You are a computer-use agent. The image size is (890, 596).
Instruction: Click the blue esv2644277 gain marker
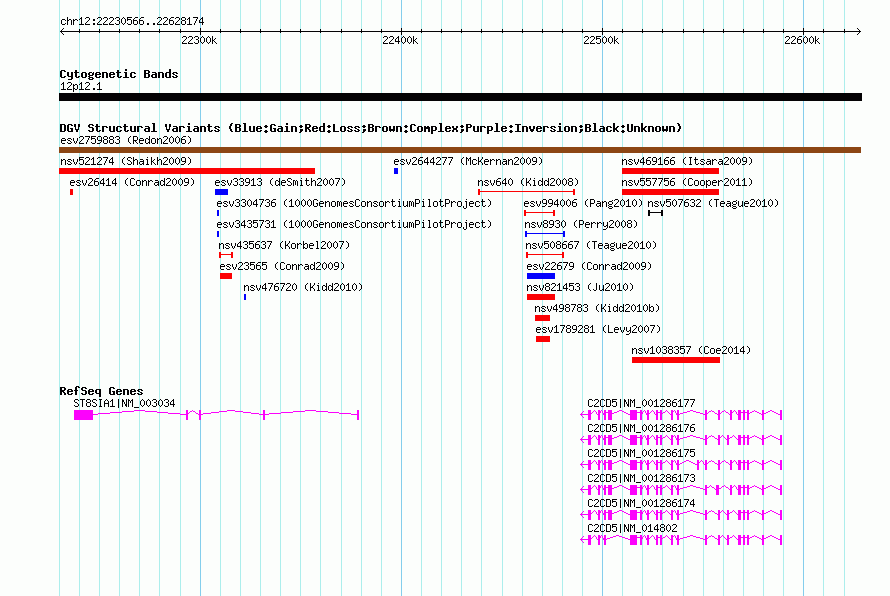click(x=396, y=171)
